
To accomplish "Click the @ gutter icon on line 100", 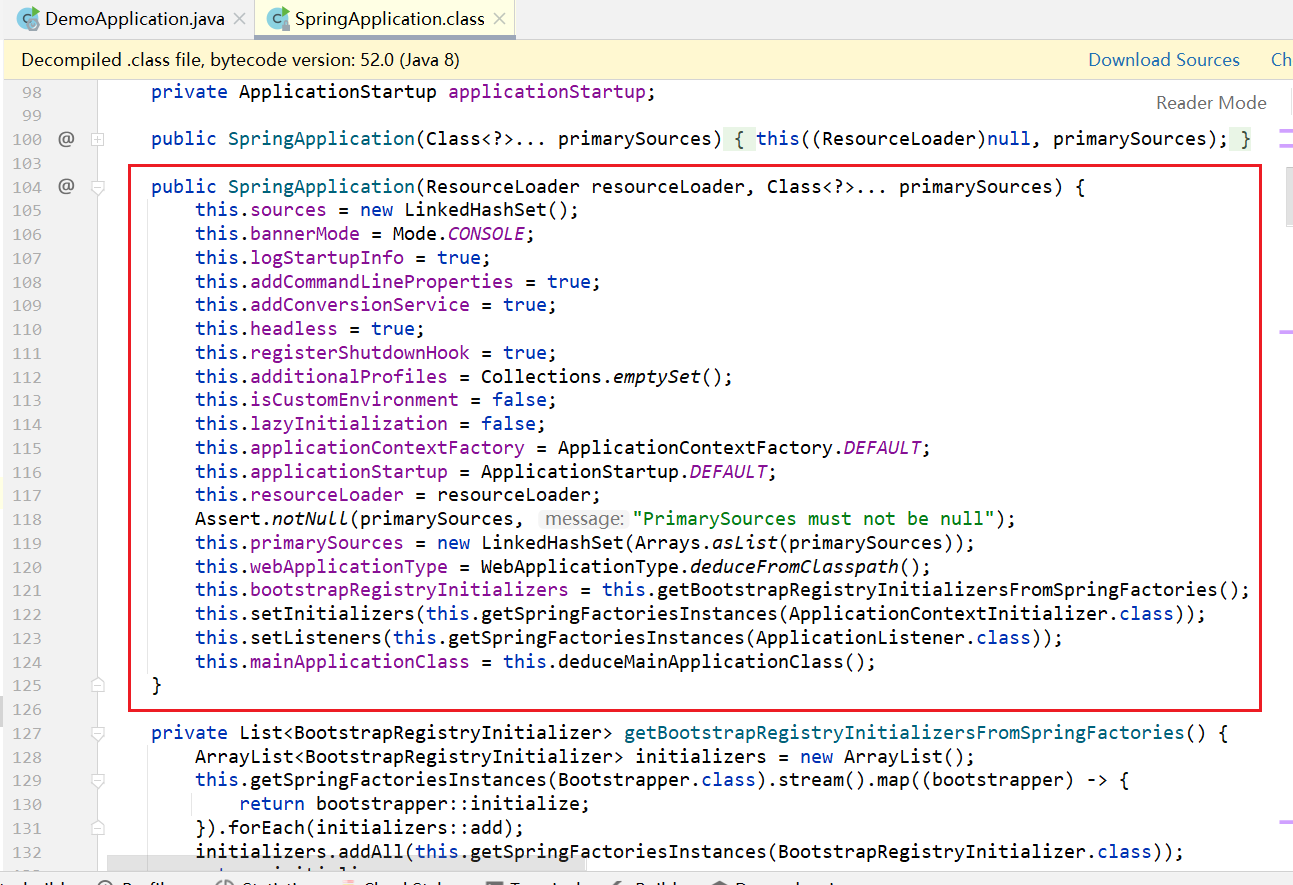I will [66, 139].
